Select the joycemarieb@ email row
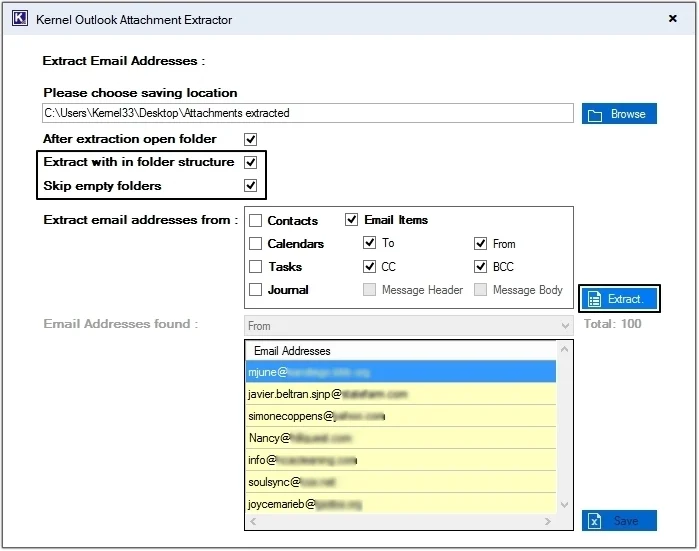 click(x=401, y=504)
